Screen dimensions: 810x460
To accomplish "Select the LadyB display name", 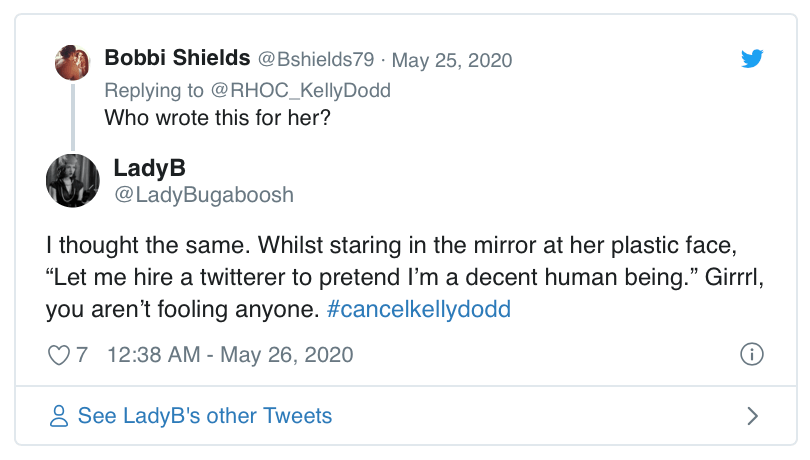I will (x=149, y=167).
